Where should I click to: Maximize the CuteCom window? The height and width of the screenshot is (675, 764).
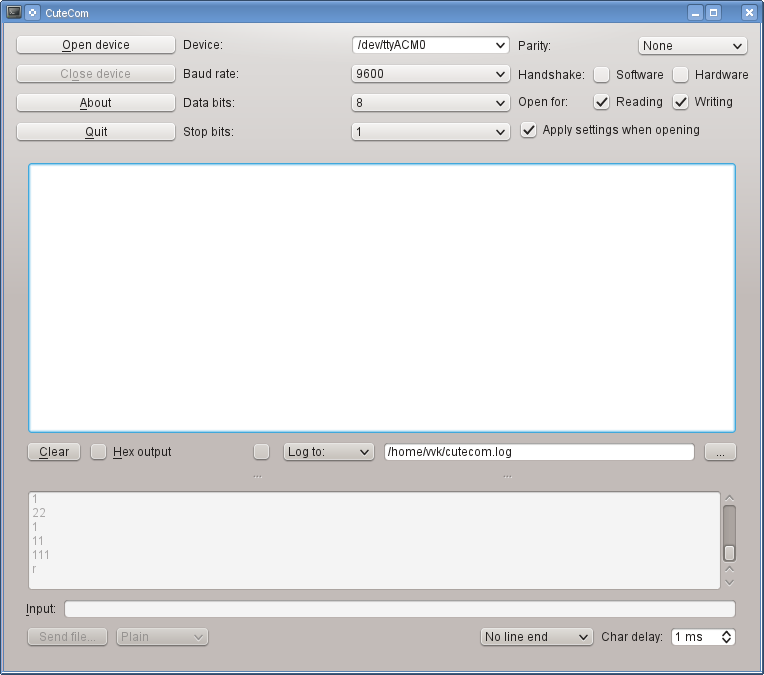click(713, 13)
